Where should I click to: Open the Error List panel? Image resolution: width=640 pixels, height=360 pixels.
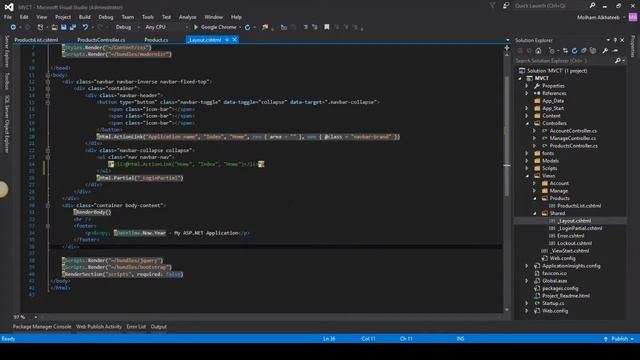coord(136,327)
